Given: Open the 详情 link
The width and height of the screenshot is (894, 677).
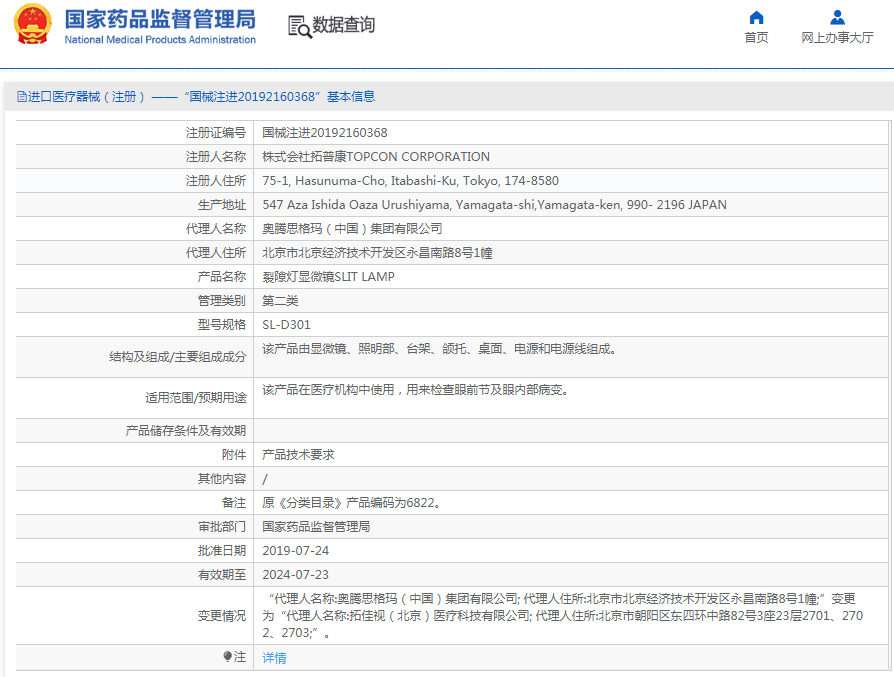Looking at the screenshot, I should tap(274, 658).
